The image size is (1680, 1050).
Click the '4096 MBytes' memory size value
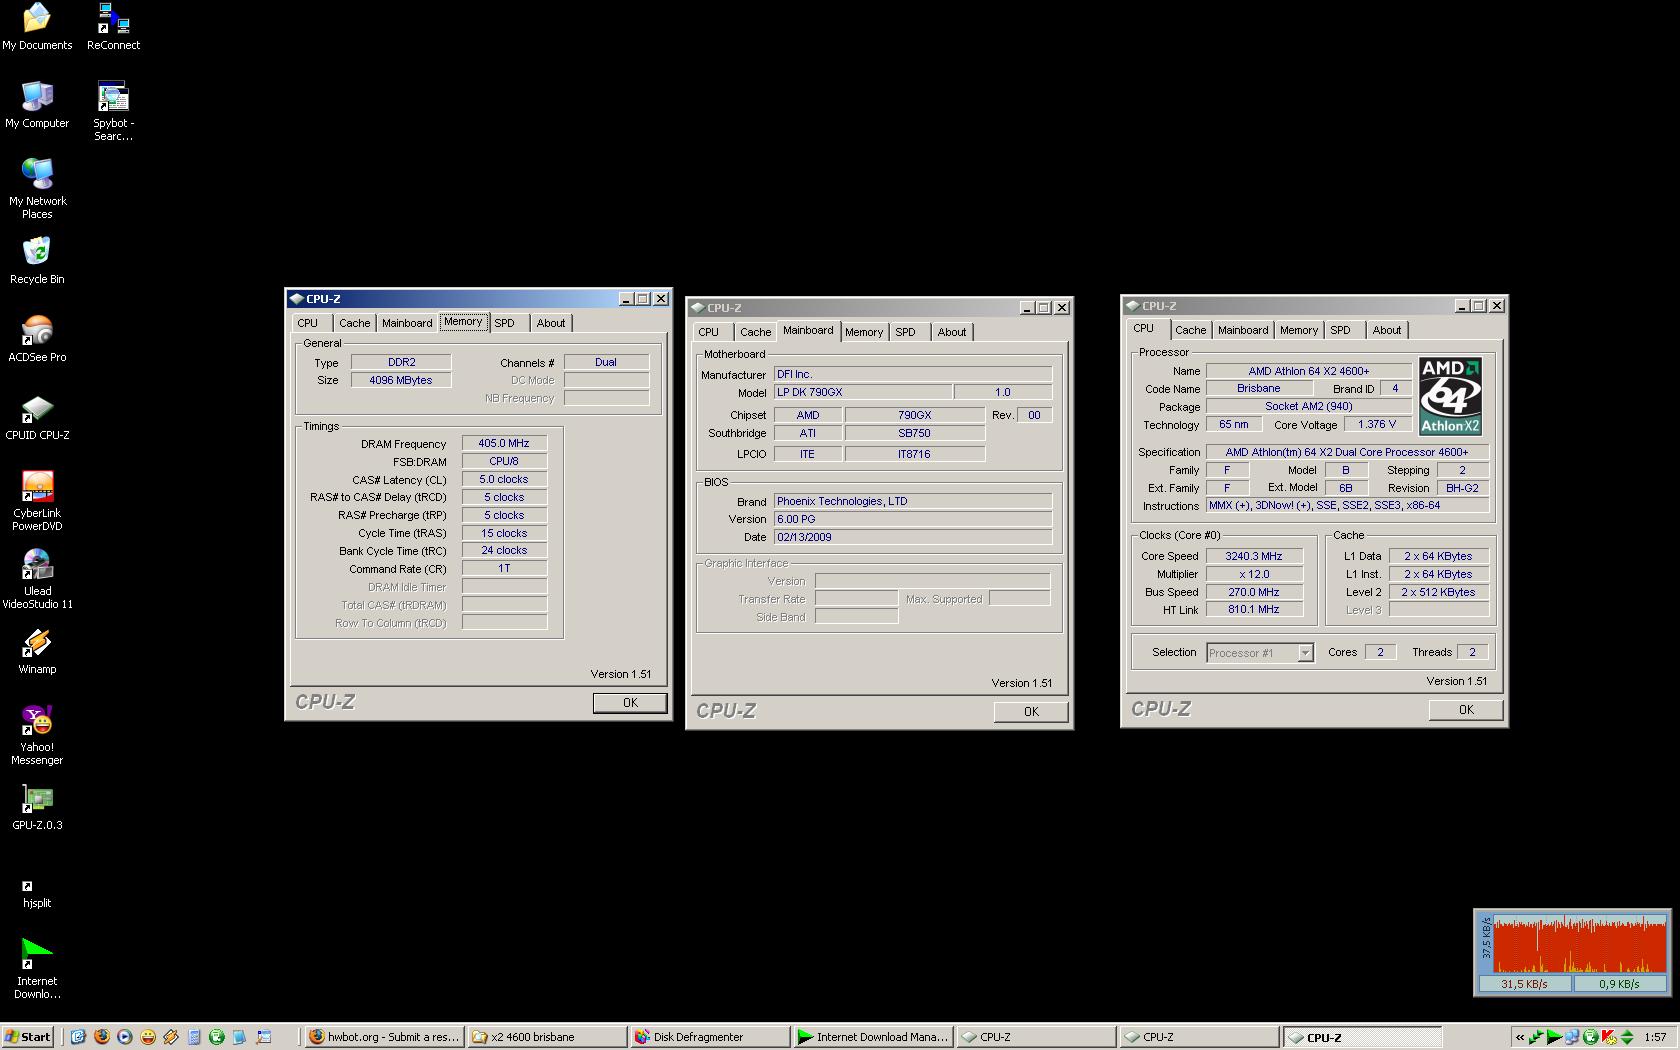pyautogui.click(x=401, y=381)
